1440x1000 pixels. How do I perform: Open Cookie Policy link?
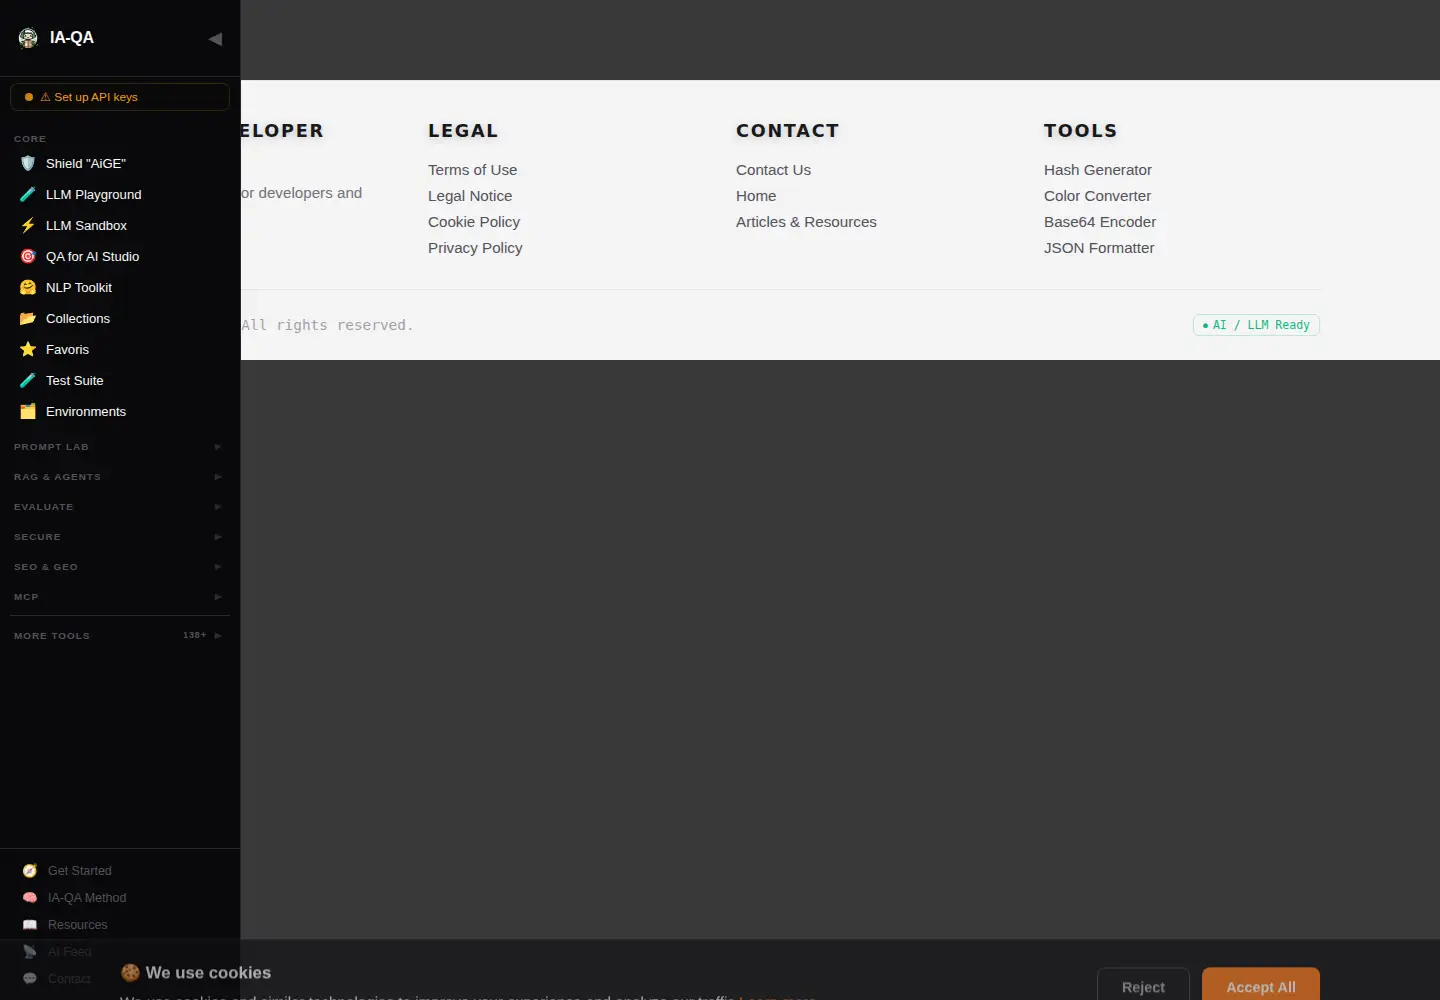(474, 222)
